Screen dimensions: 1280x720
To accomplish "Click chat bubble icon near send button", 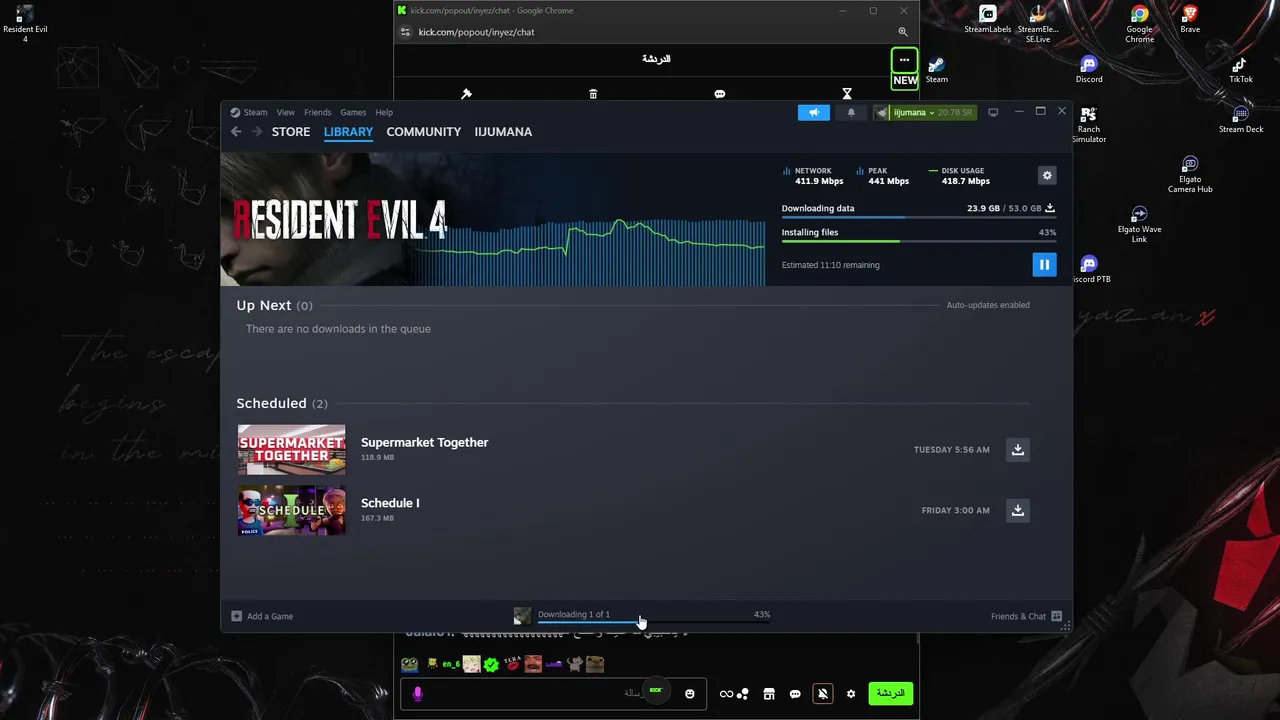I will (795, 694).
